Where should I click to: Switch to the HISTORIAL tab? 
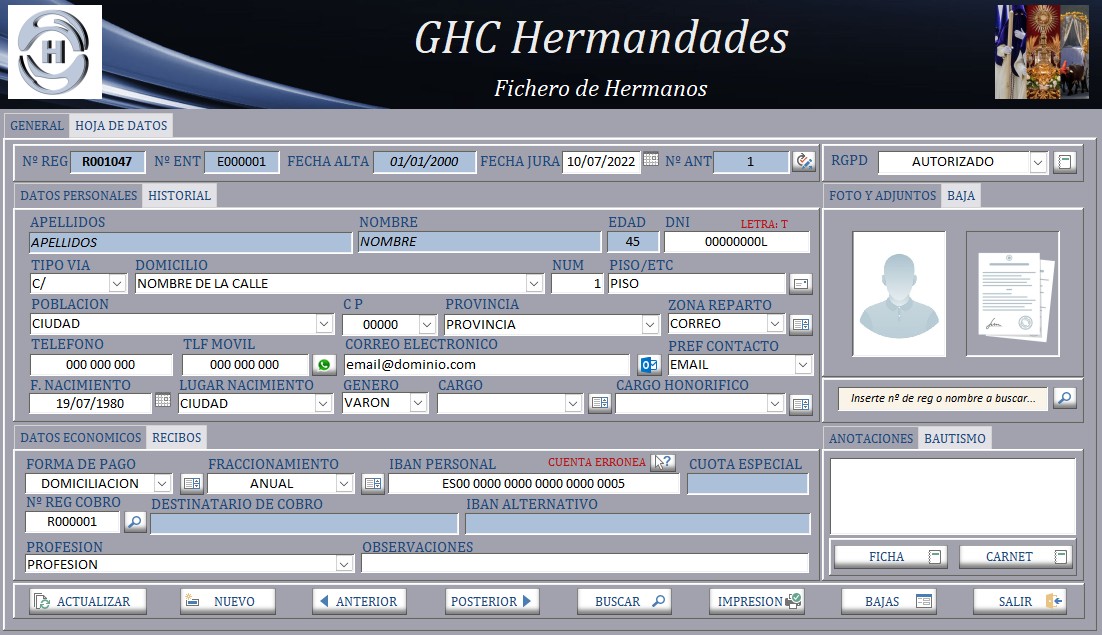click(x=179, y=196)
